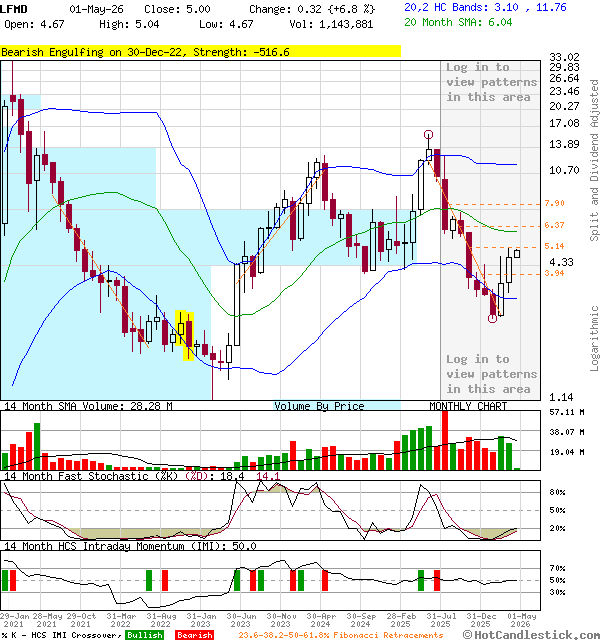Click the Close: 5.00 value
600x640 pixels.
pos(178,9)
